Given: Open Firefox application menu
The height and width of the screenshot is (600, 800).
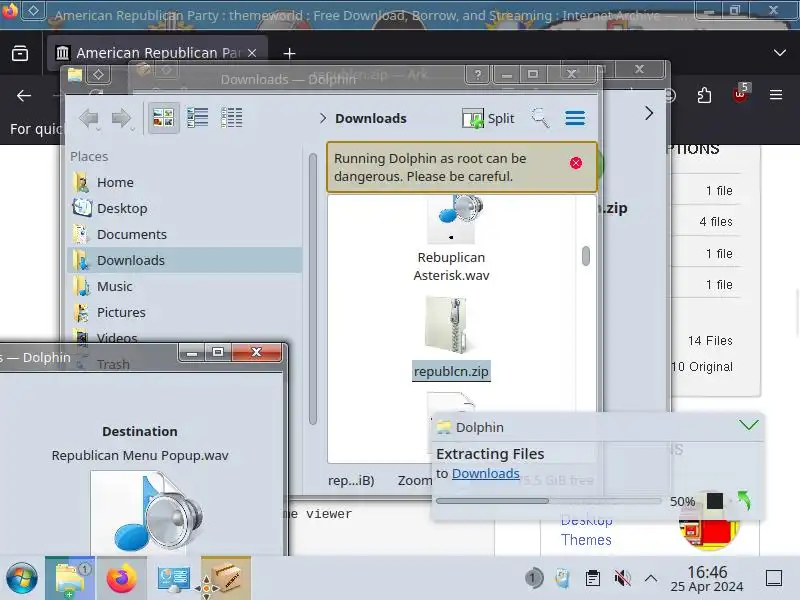Looking at the screenshot, I should (776, 95).
